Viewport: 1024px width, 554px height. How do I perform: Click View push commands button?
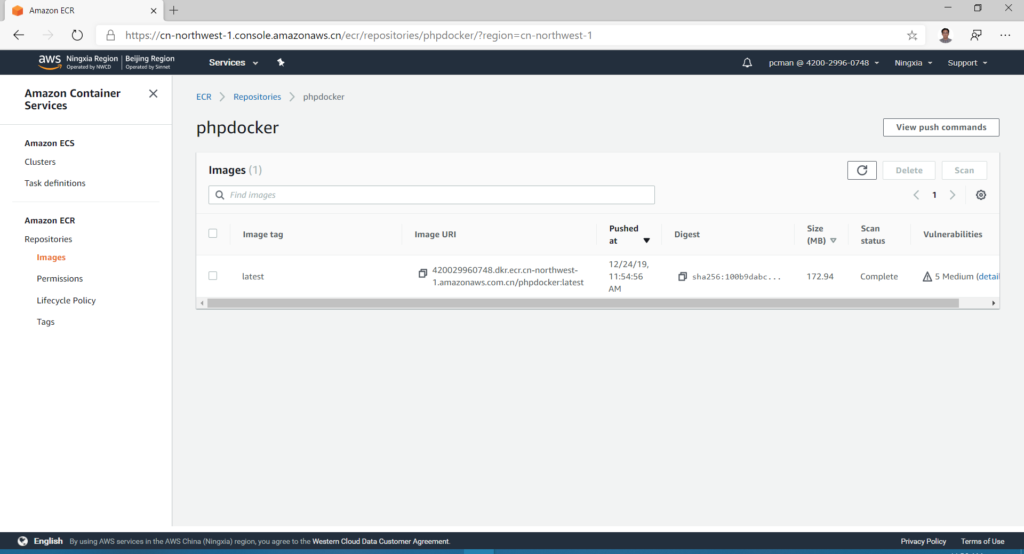click(x=940, y=127)
